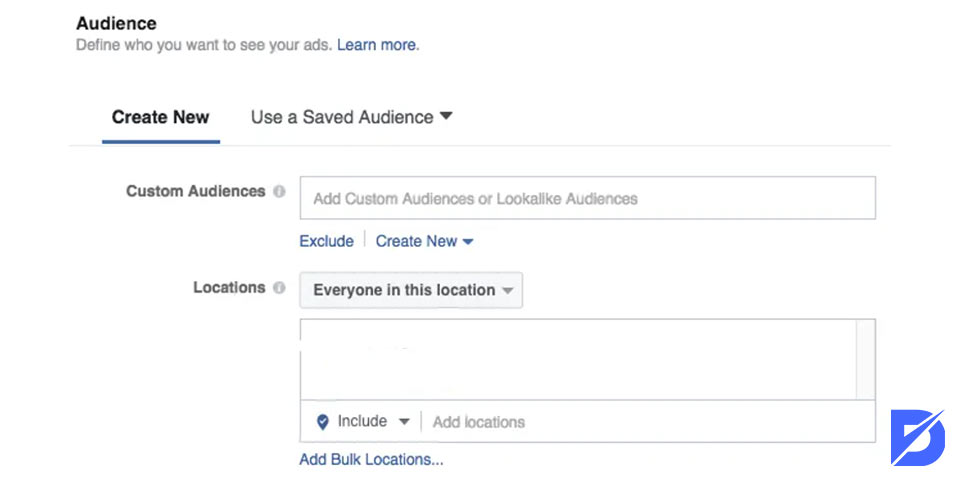Switch to the Create New tab

pos(160,117)
